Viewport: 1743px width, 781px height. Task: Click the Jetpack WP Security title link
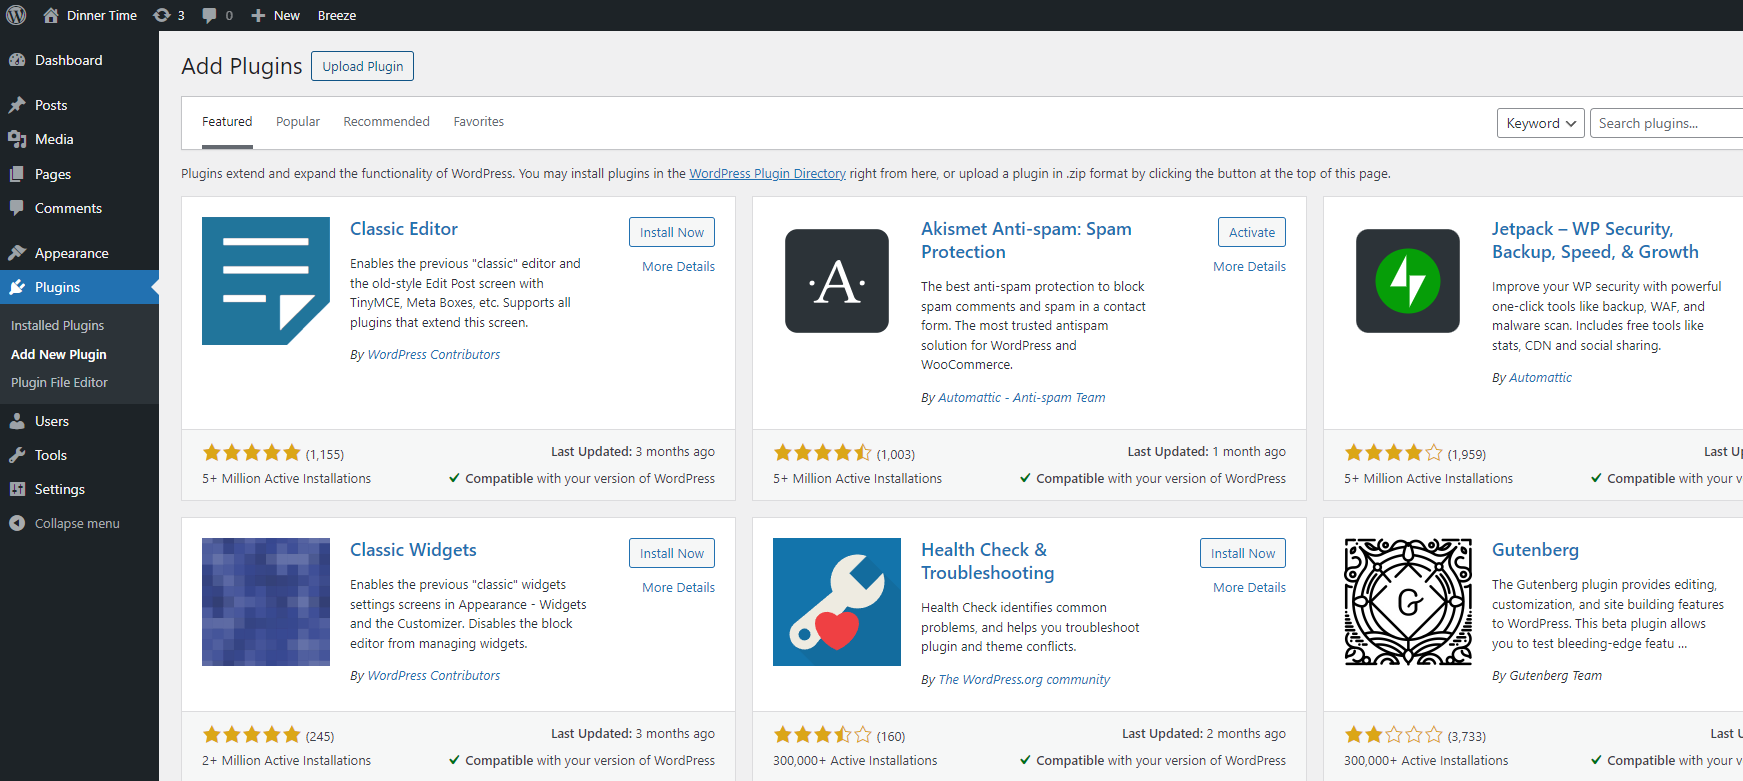pos(1595,240)
